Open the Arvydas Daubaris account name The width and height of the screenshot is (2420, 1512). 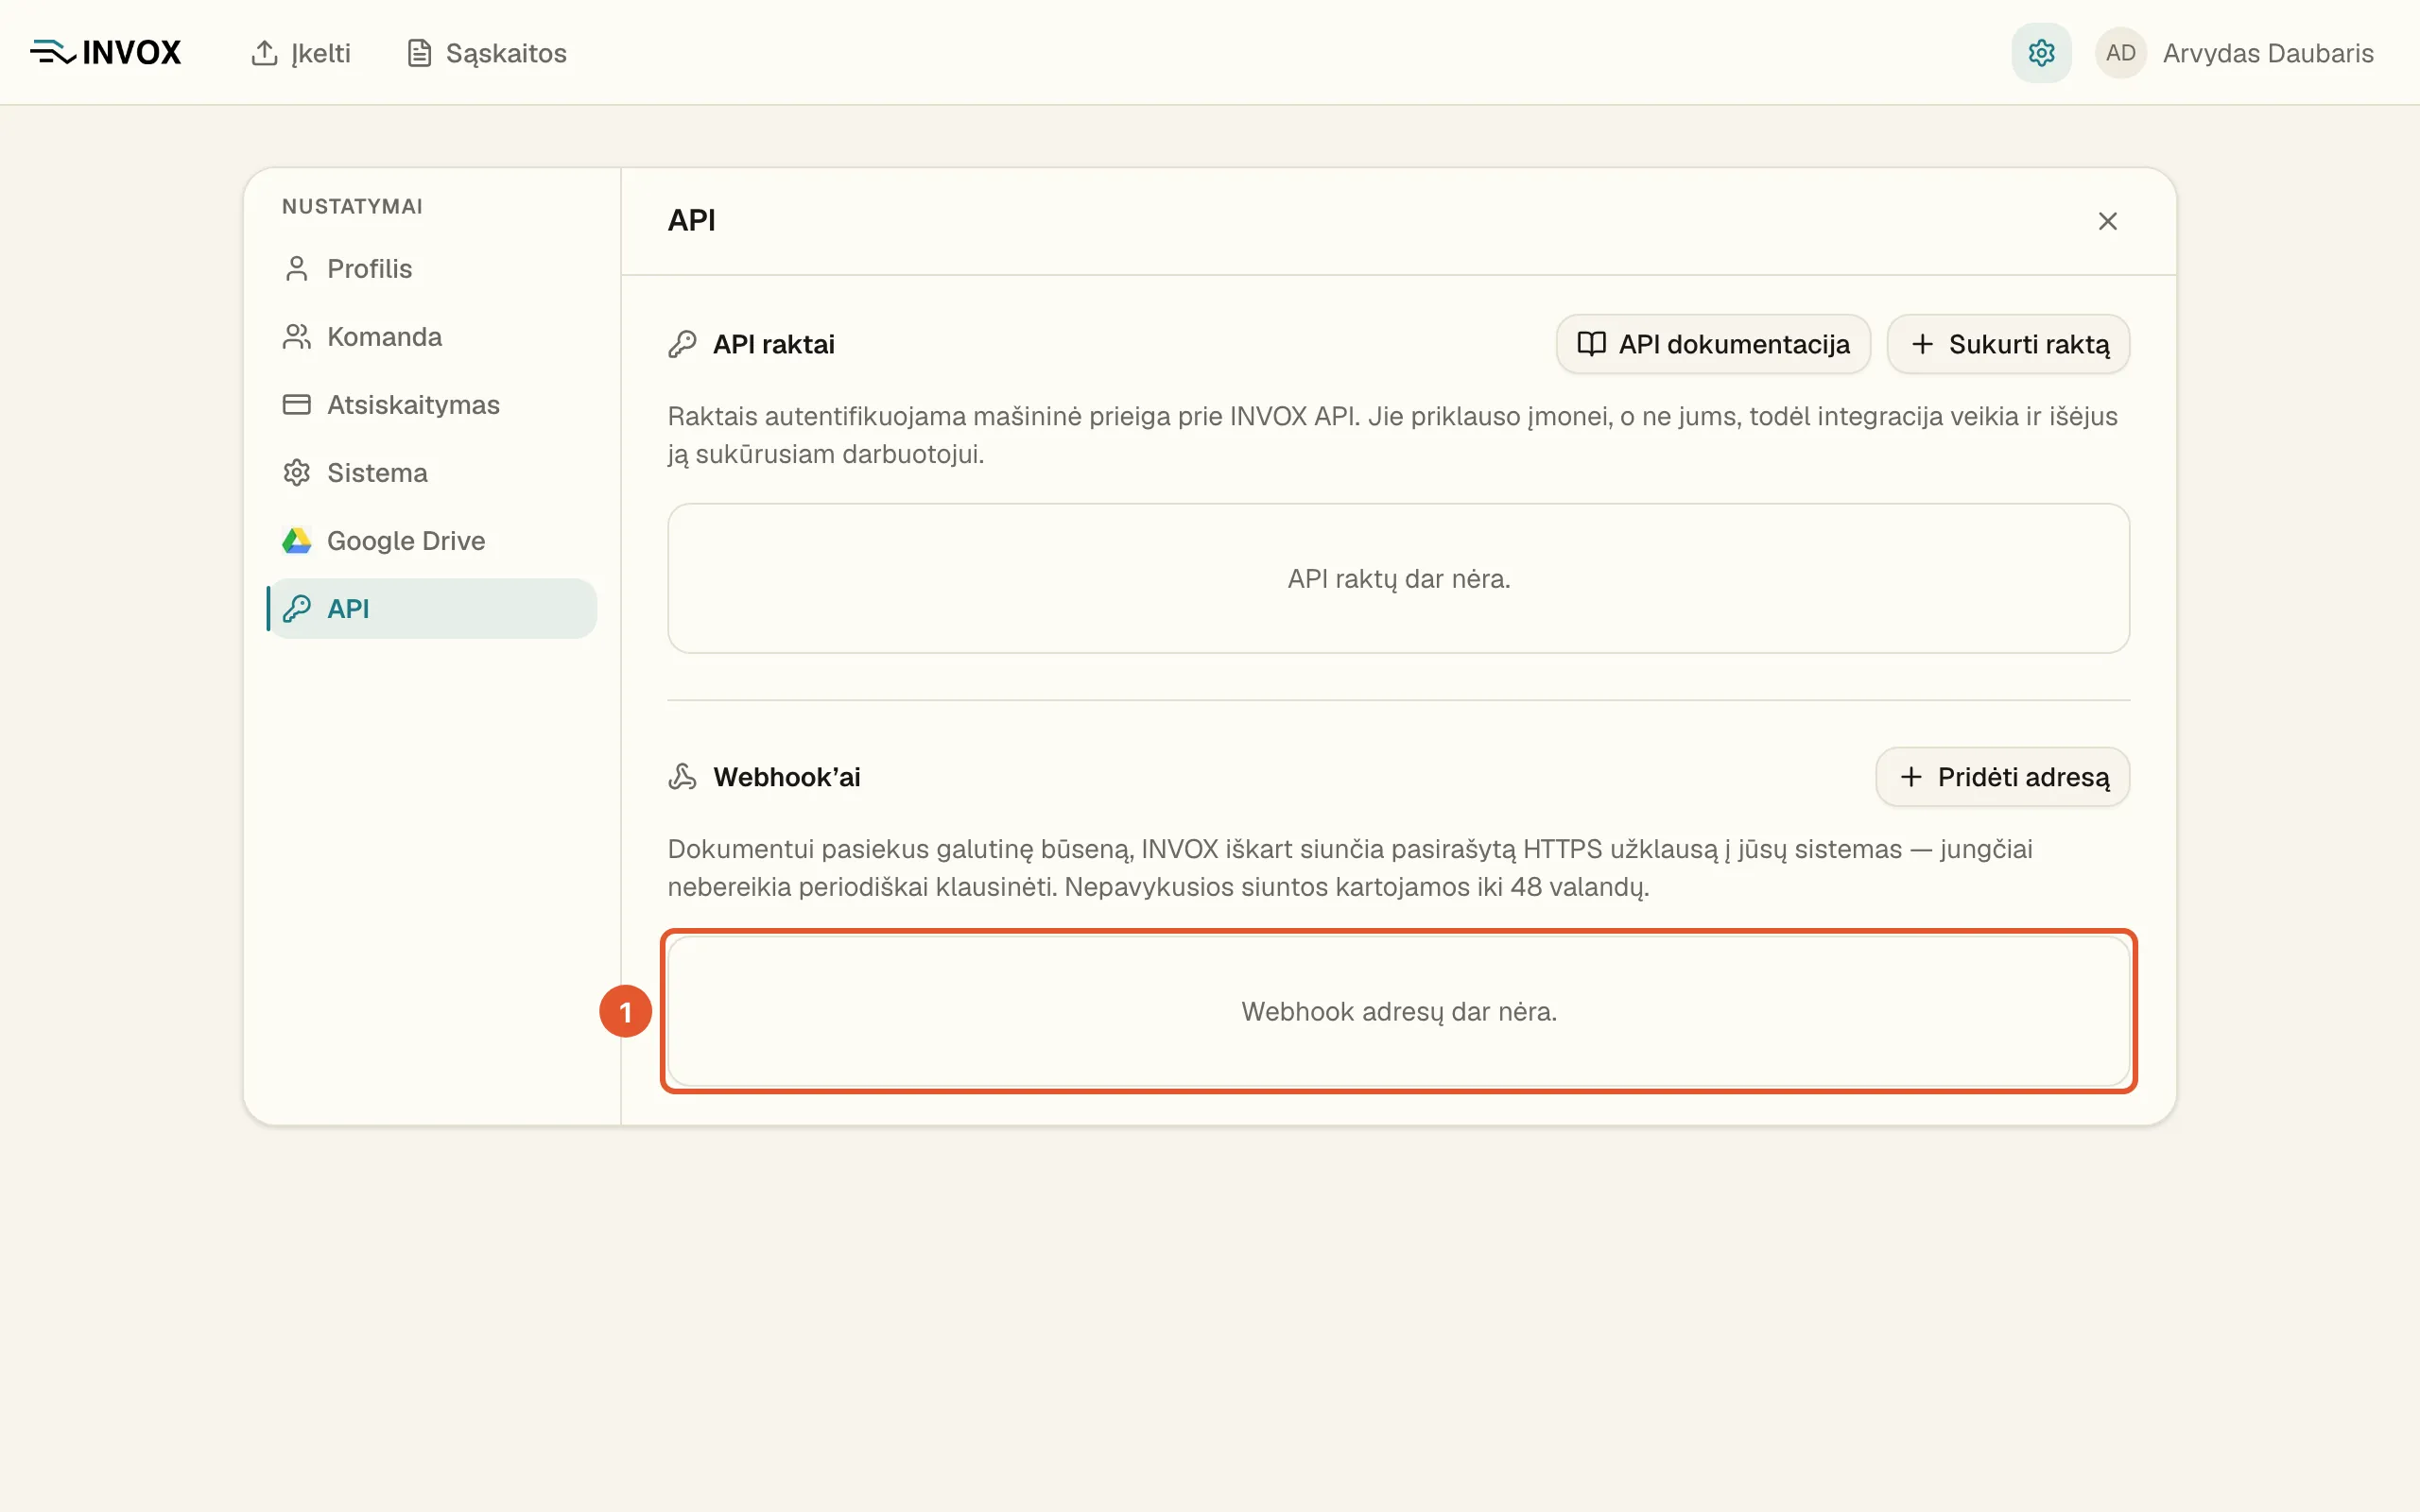click(x=2268, y=53)
